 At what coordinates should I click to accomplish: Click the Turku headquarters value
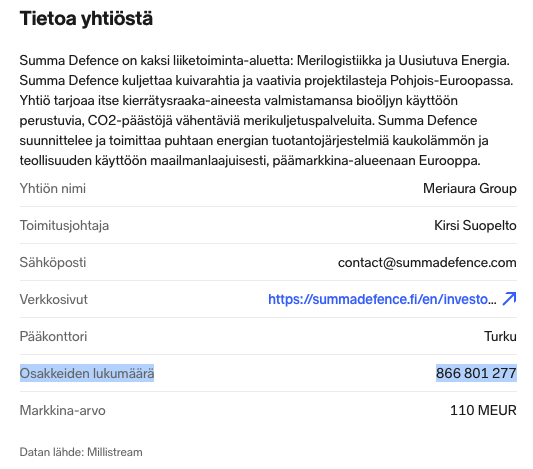coord(500,336)
